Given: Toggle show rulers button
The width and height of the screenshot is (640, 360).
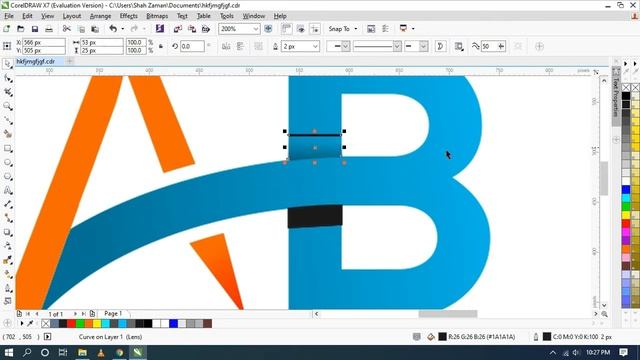Looking at the screenshot, I should tap(287, 29).
